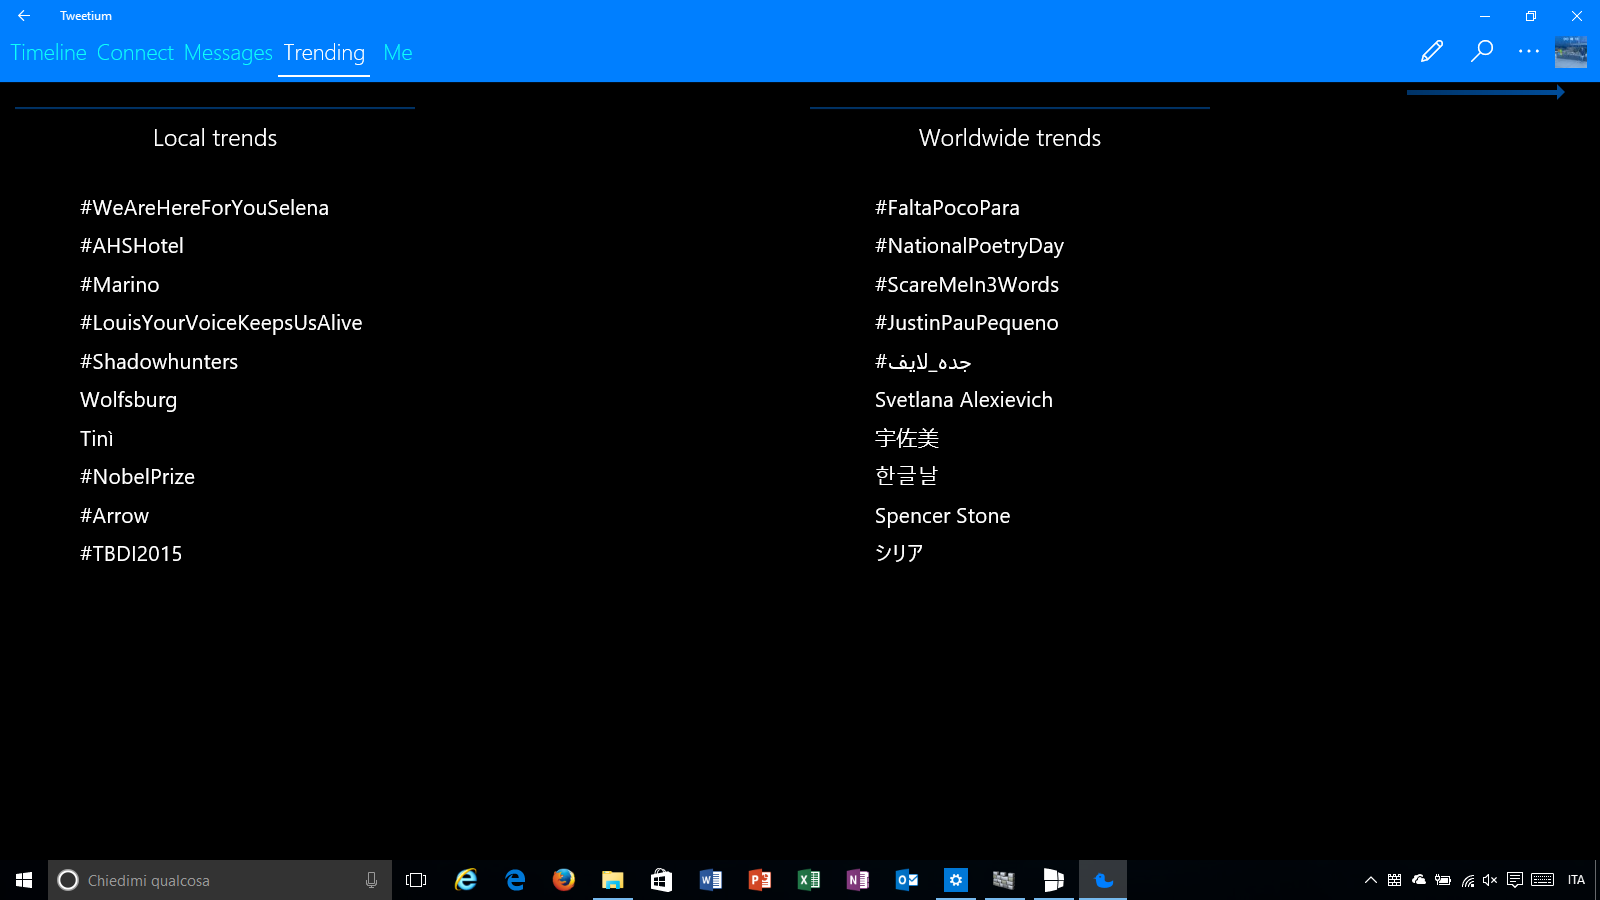The image size is (1600, 900).
Task: Open the #ScareMeIn3Words trend
Action: (x=967, y=285)
